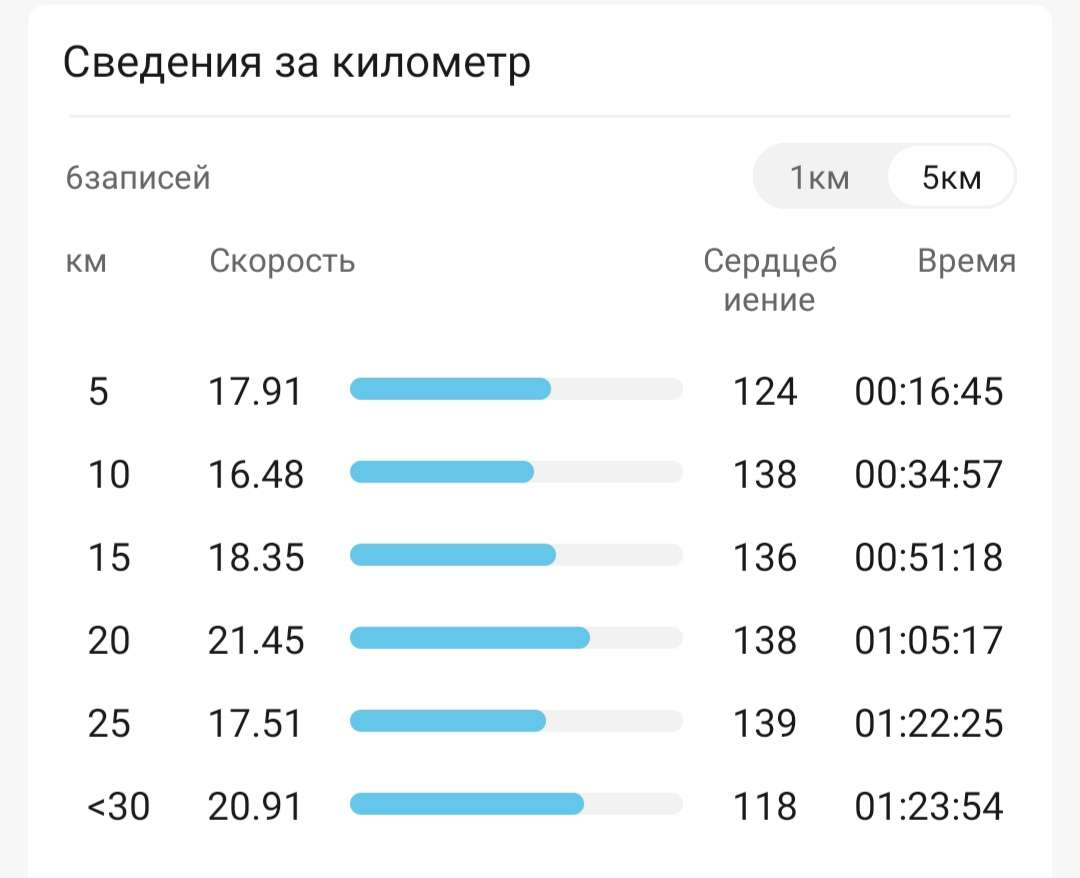Tap the time 01:23:54 entry
Image resolution: width=1080 pixels, height=878 pixels.
[928, 805]
